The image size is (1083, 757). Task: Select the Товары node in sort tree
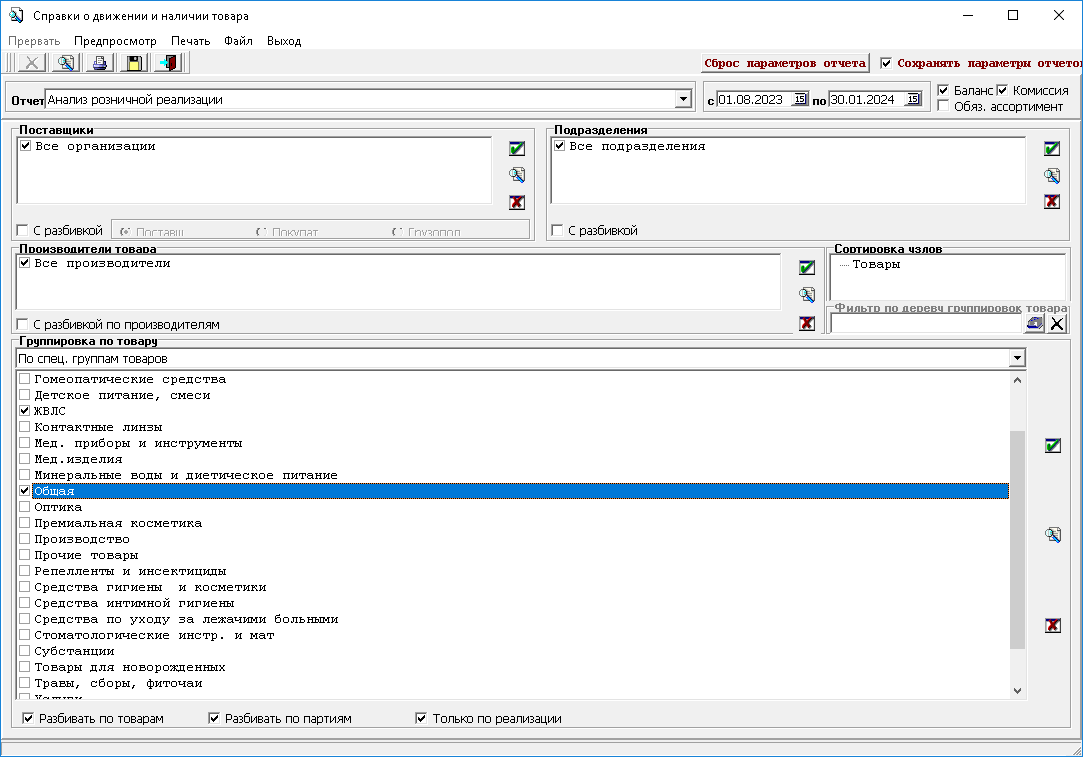pos(876,265)
